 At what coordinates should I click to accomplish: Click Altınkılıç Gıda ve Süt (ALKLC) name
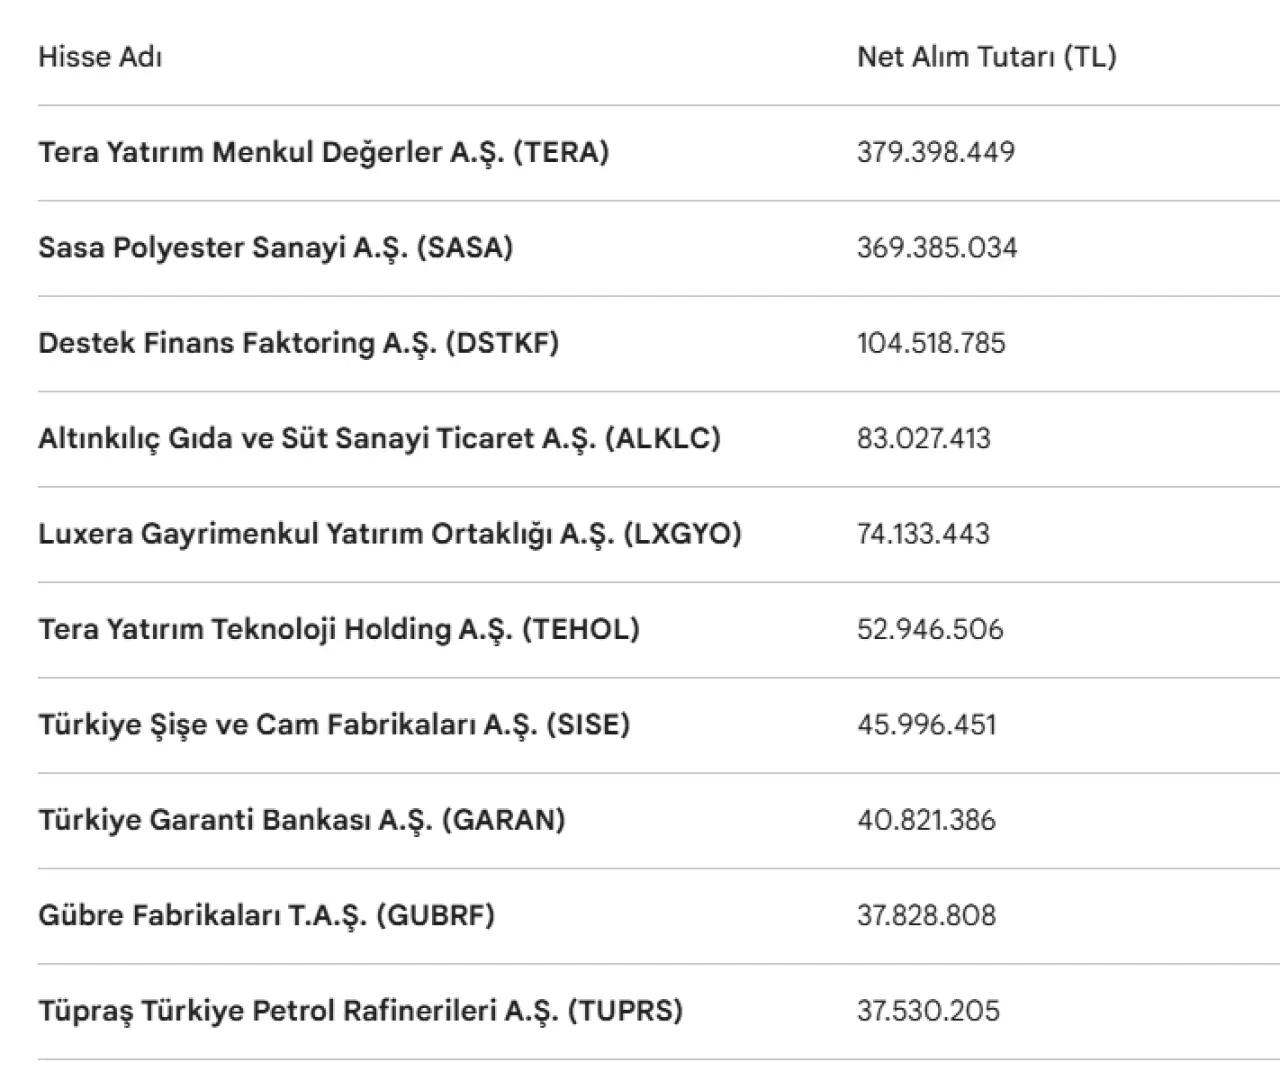[379, 438]
